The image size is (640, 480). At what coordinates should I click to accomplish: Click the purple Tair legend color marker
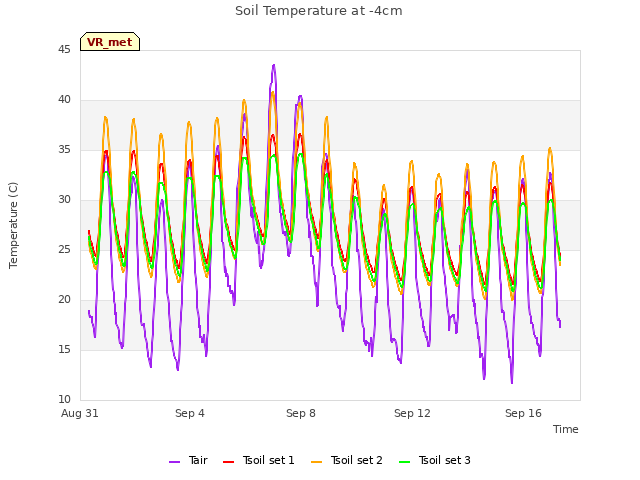[175, 462]
